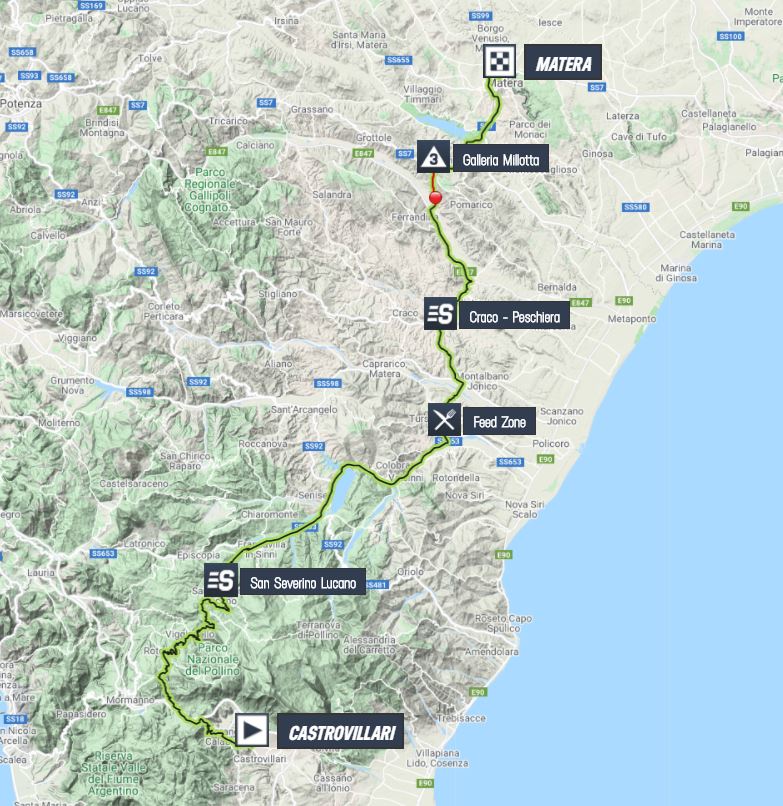Screen dimensions: 783x806
Task: Select the San Severino Lucano sprint icon
Action: [221, 580]
